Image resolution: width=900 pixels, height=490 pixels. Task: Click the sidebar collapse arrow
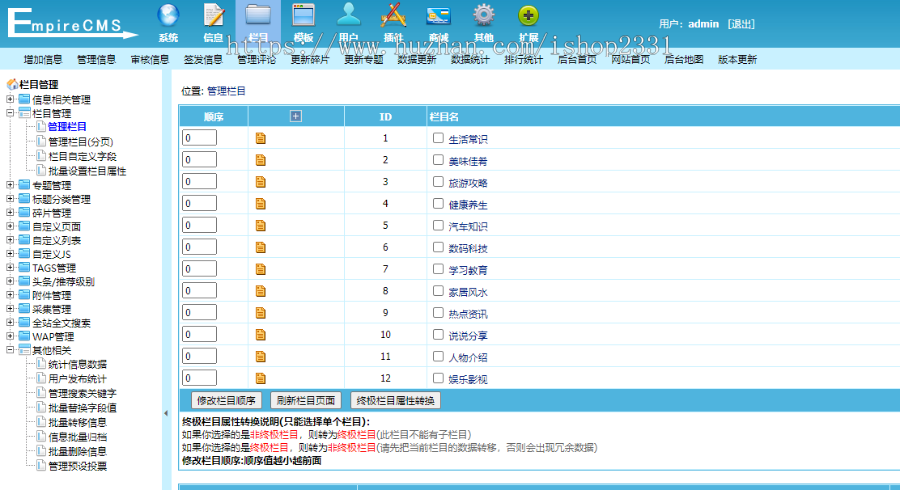point(166,413)
